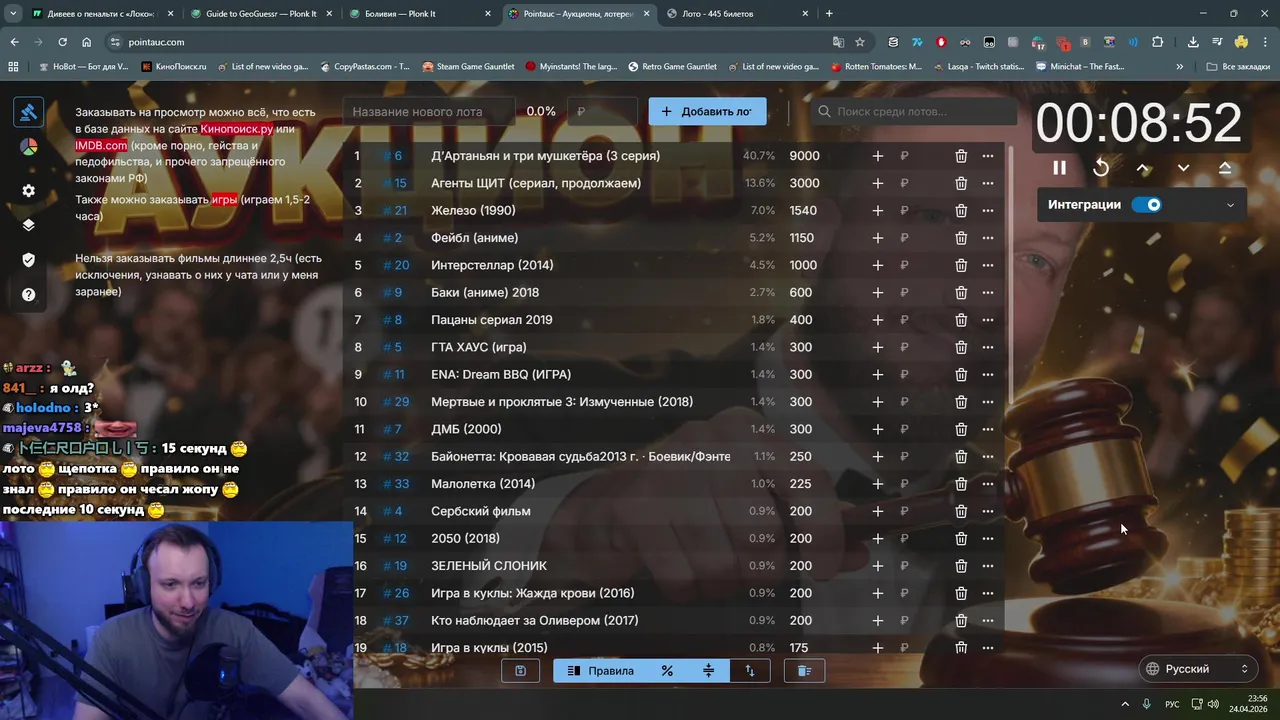Image resolution: width=1280 pixels, height=720 pixels.
Task: Click the ruble field of Игра в куклы: Жажда крови
Action: point(904,593)
